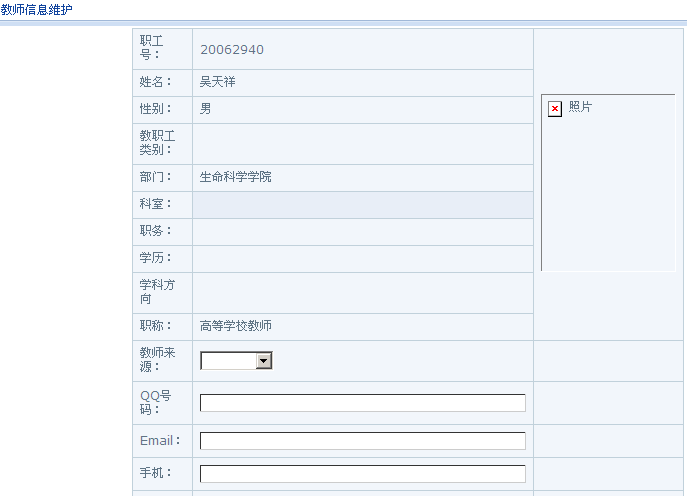Click the department value 生命科学学院
Screen dimensions: 687x496
tap(235, 177)
